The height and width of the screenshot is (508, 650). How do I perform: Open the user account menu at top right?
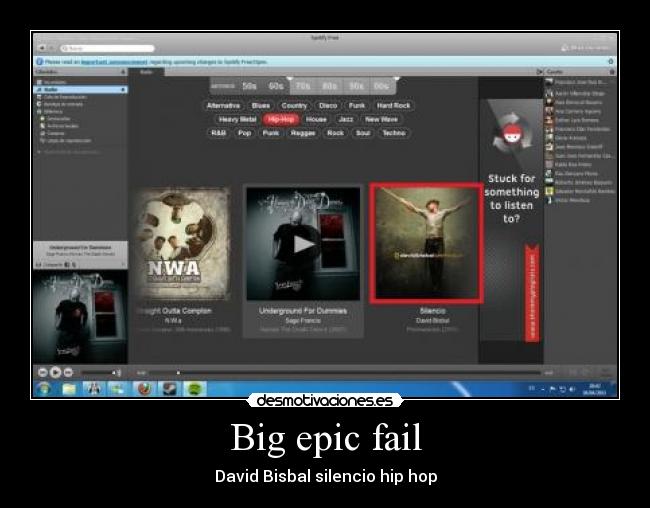(x=586, y=48)
